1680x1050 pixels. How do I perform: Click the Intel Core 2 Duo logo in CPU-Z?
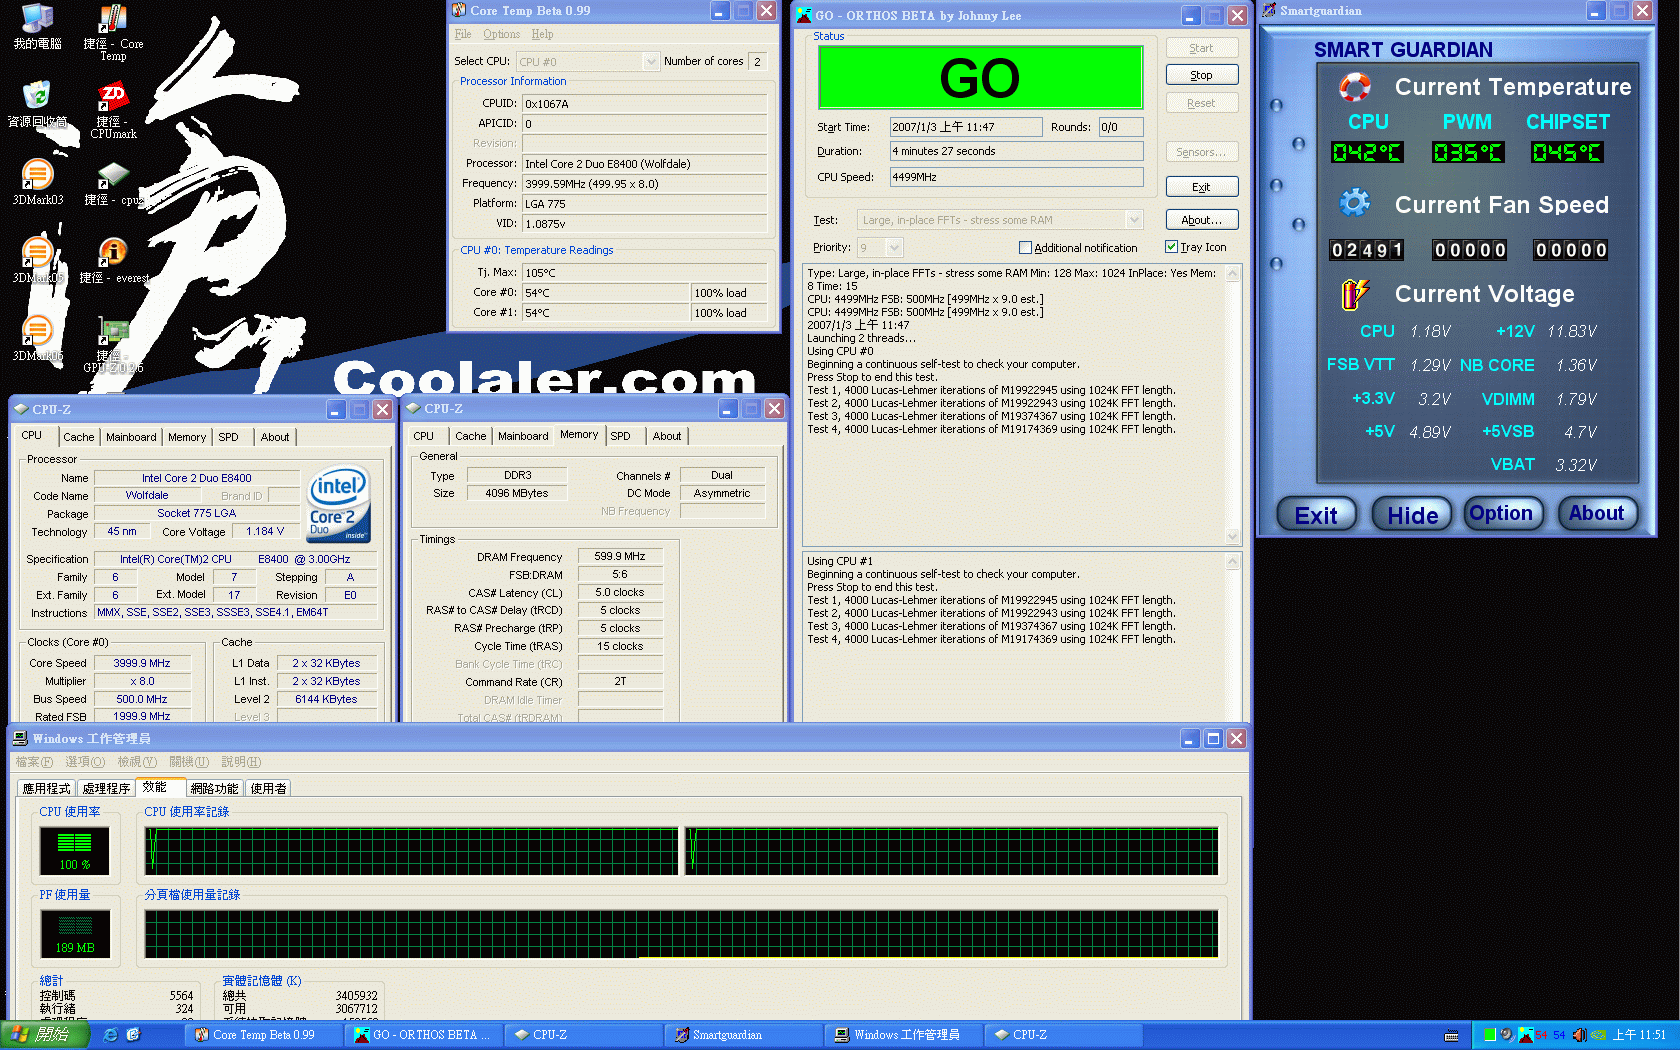pyautogui.click(x=339, y=505)
